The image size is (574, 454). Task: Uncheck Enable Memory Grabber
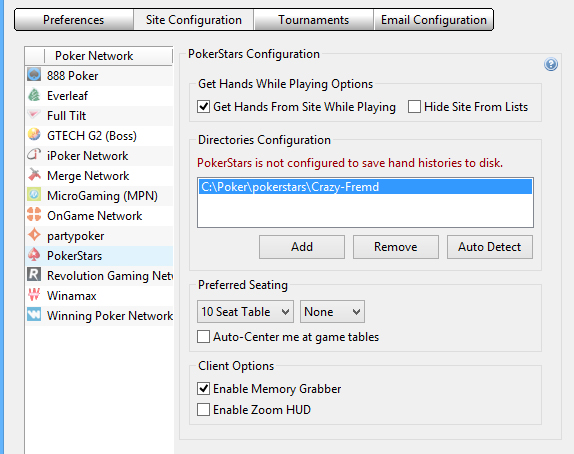tap(204, 388)
